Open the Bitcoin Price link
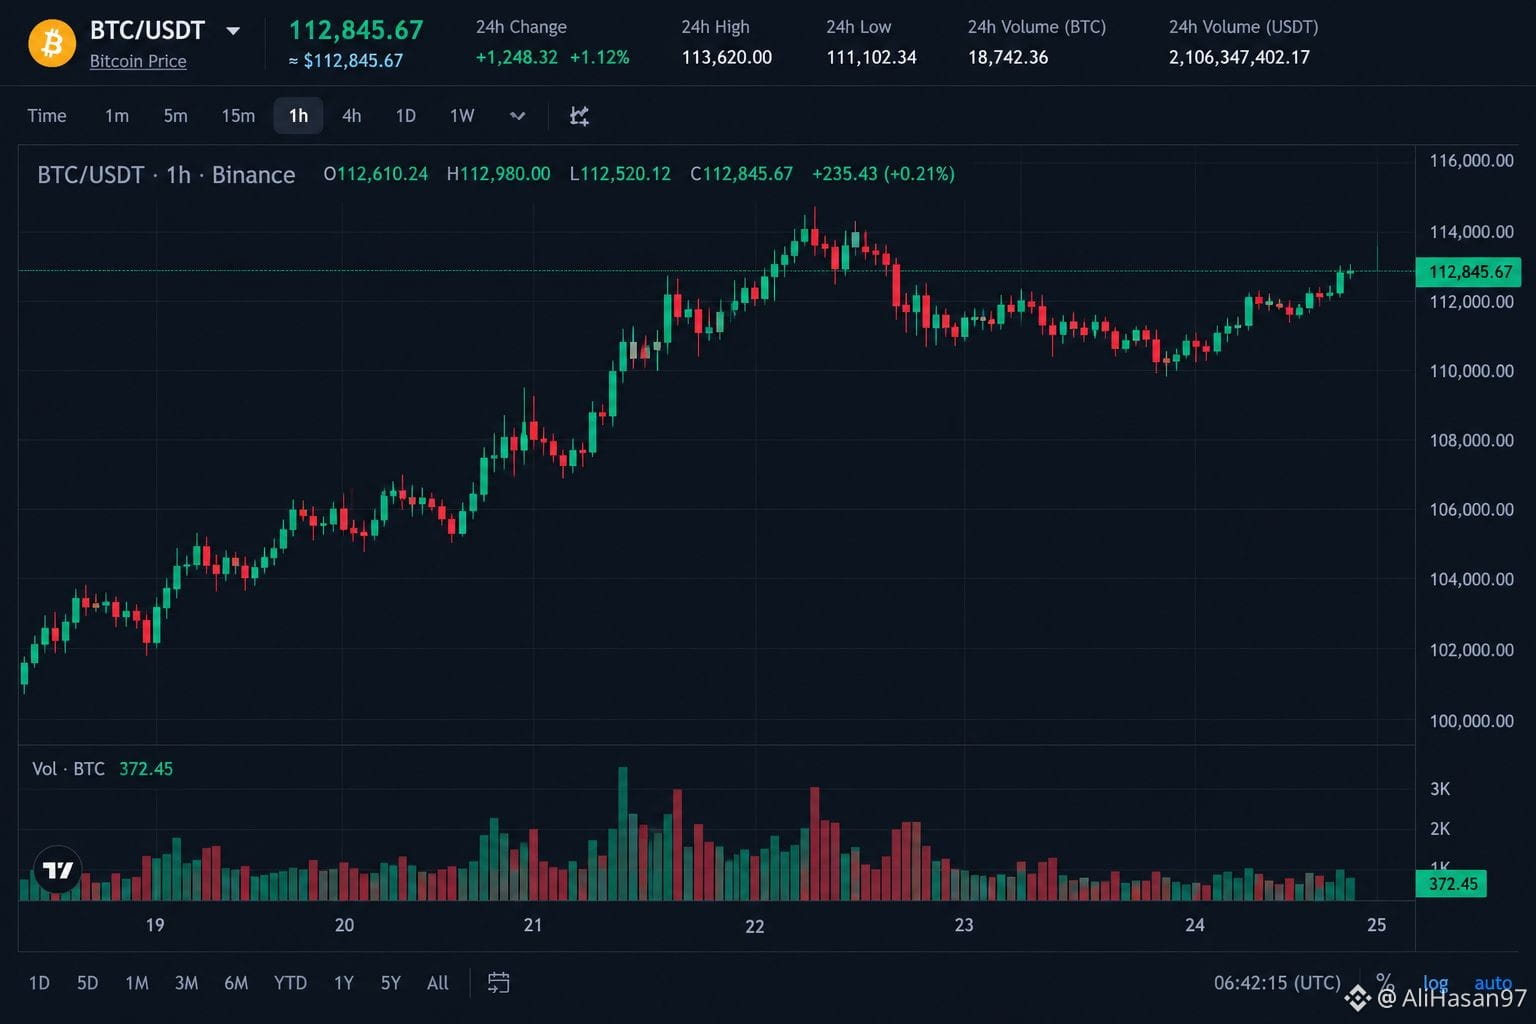The height and width of the screenshot is (1024, 1536). [138, 61]
